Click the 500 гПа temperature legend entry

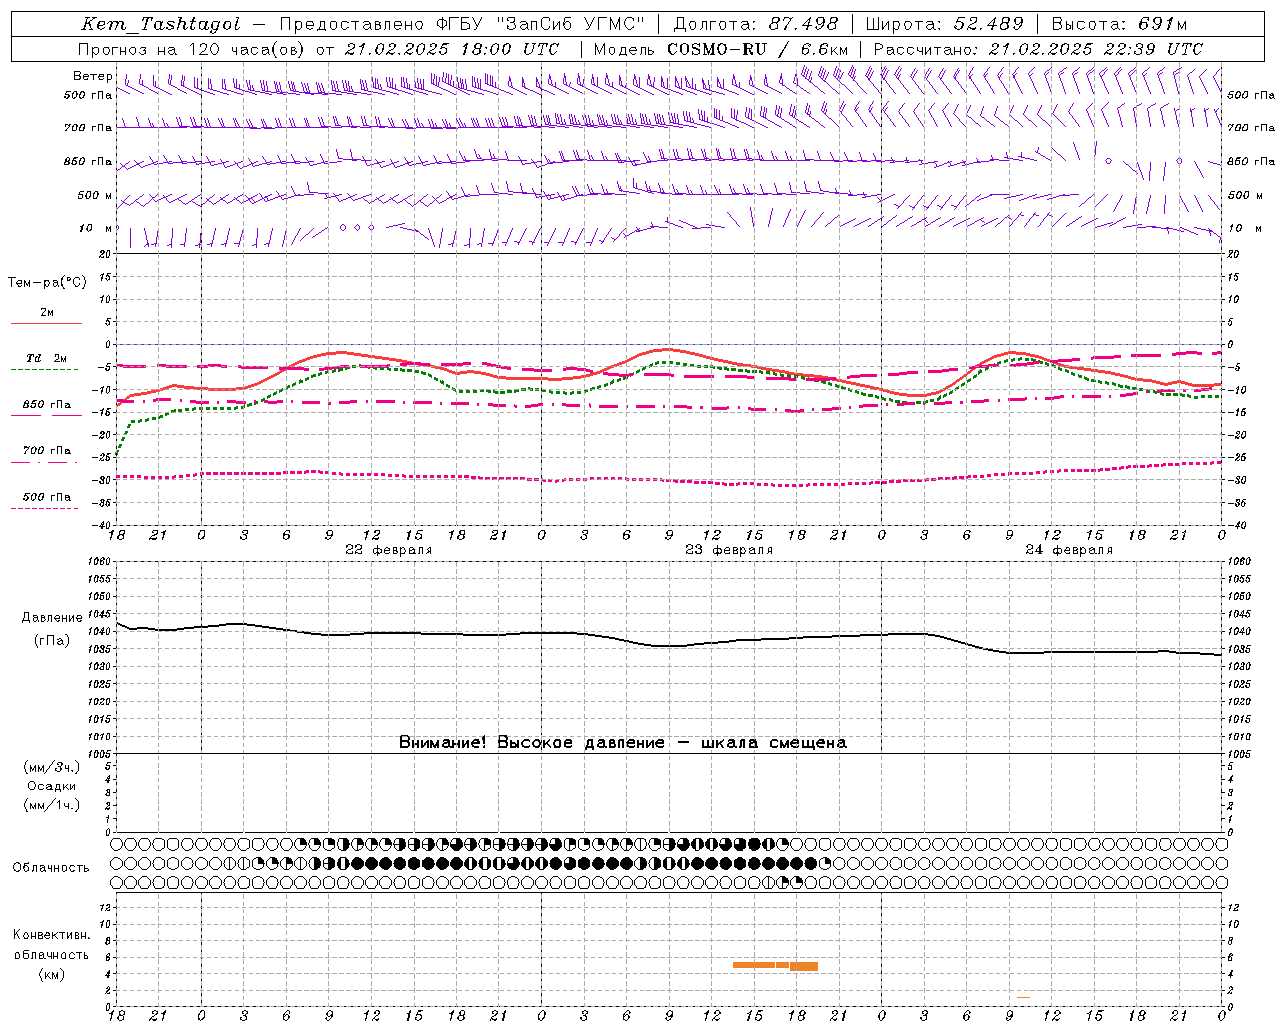[x=47, y=497]
